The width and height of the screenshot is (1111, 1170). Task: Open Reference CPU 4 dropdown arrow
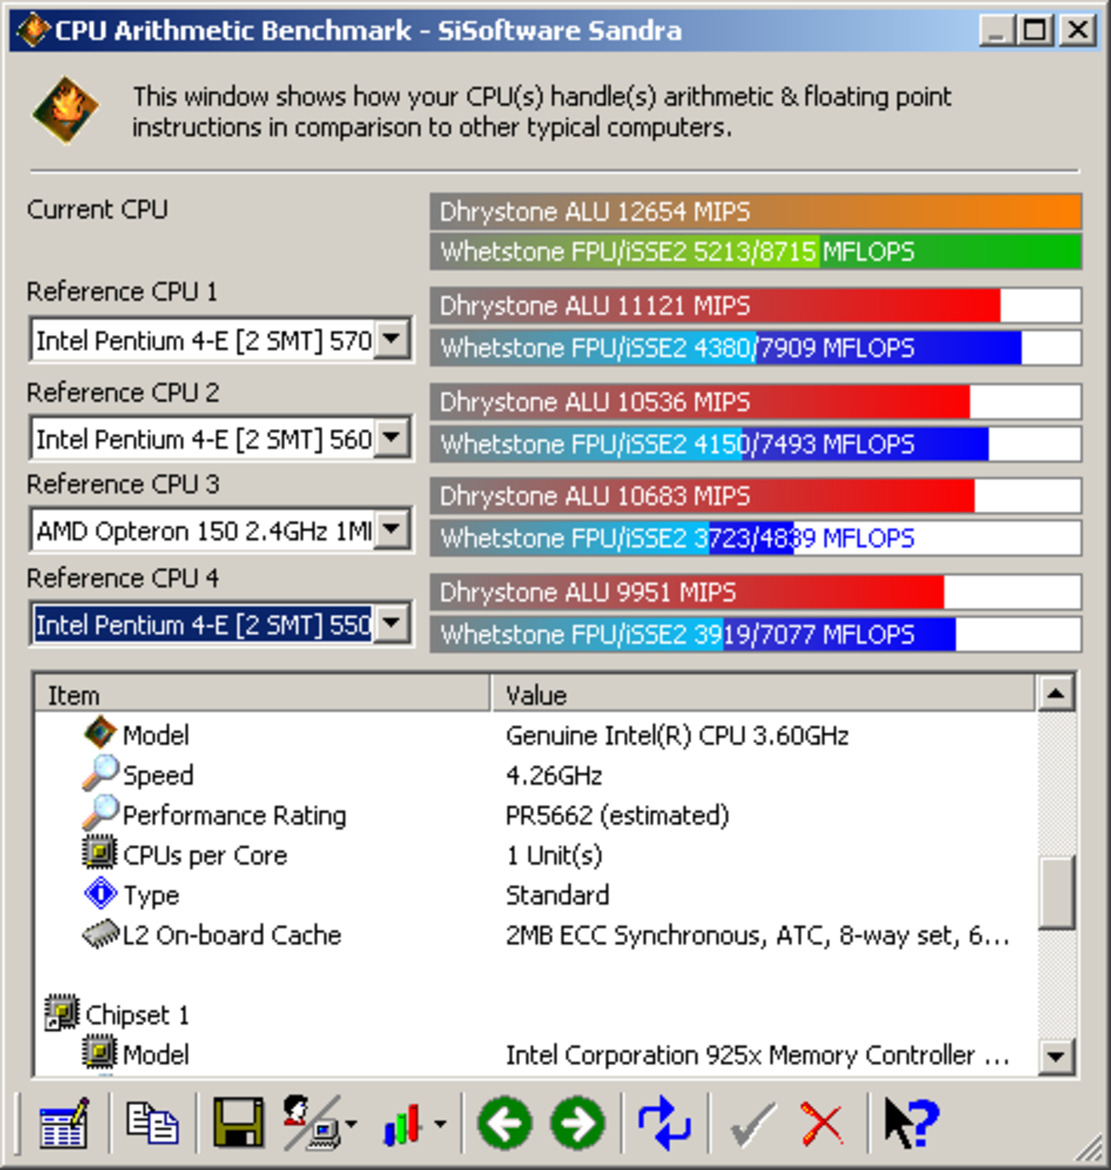392,623
